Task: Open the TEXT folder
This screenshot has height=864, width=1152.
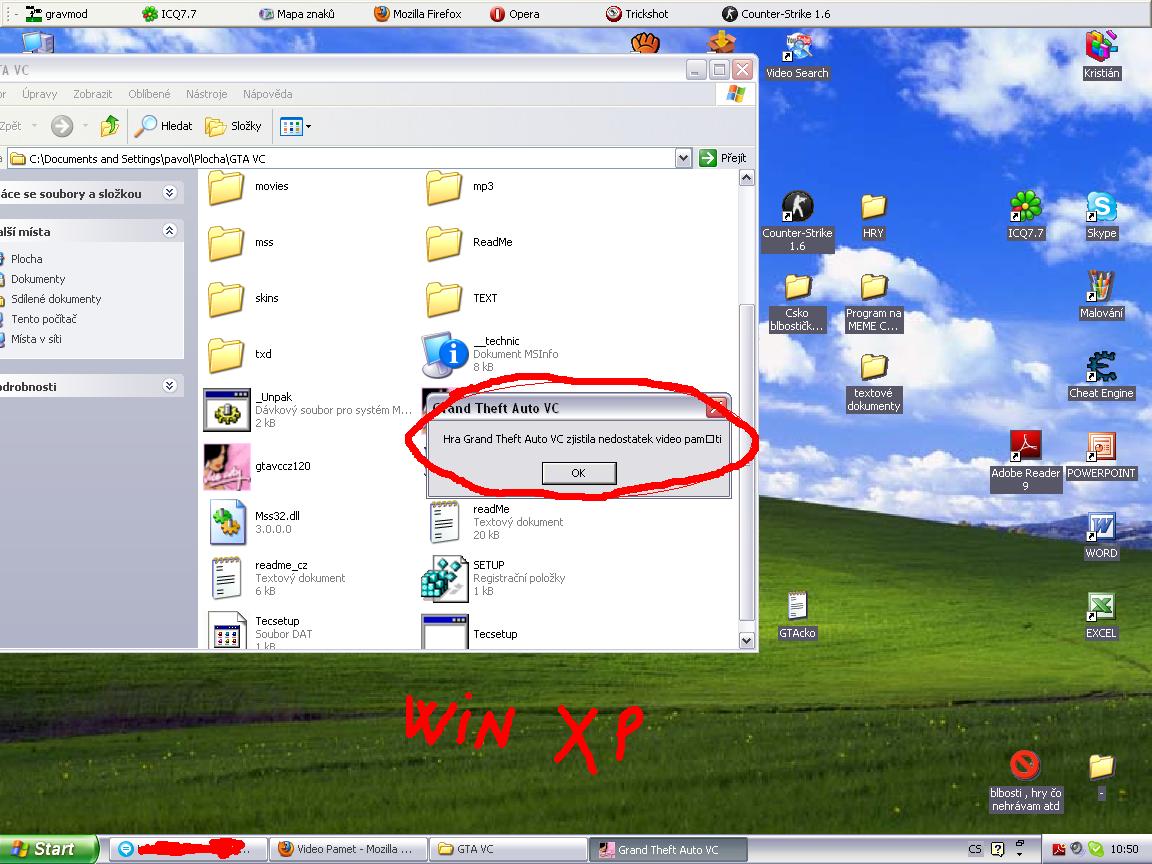Action: coord(462,298)
